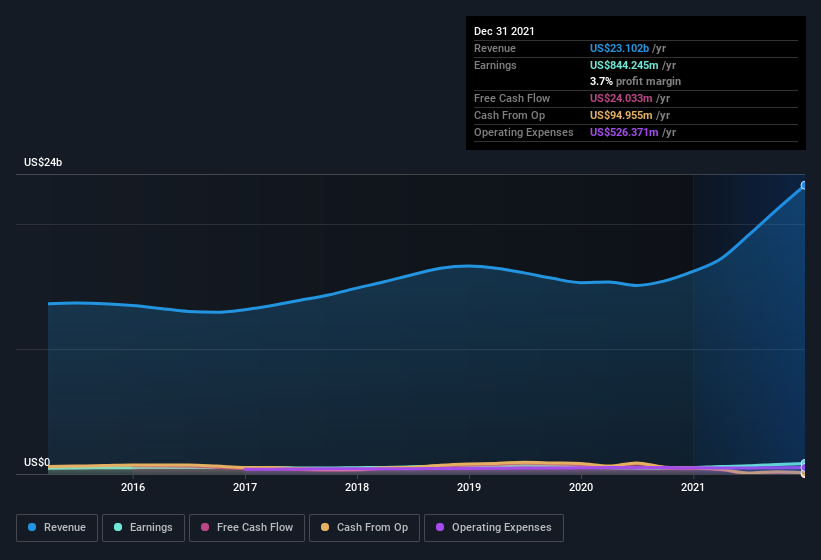Click the 2021 x-axis label
The width and height of the screenshot is (821, 560).
click(x=693, y=487)
